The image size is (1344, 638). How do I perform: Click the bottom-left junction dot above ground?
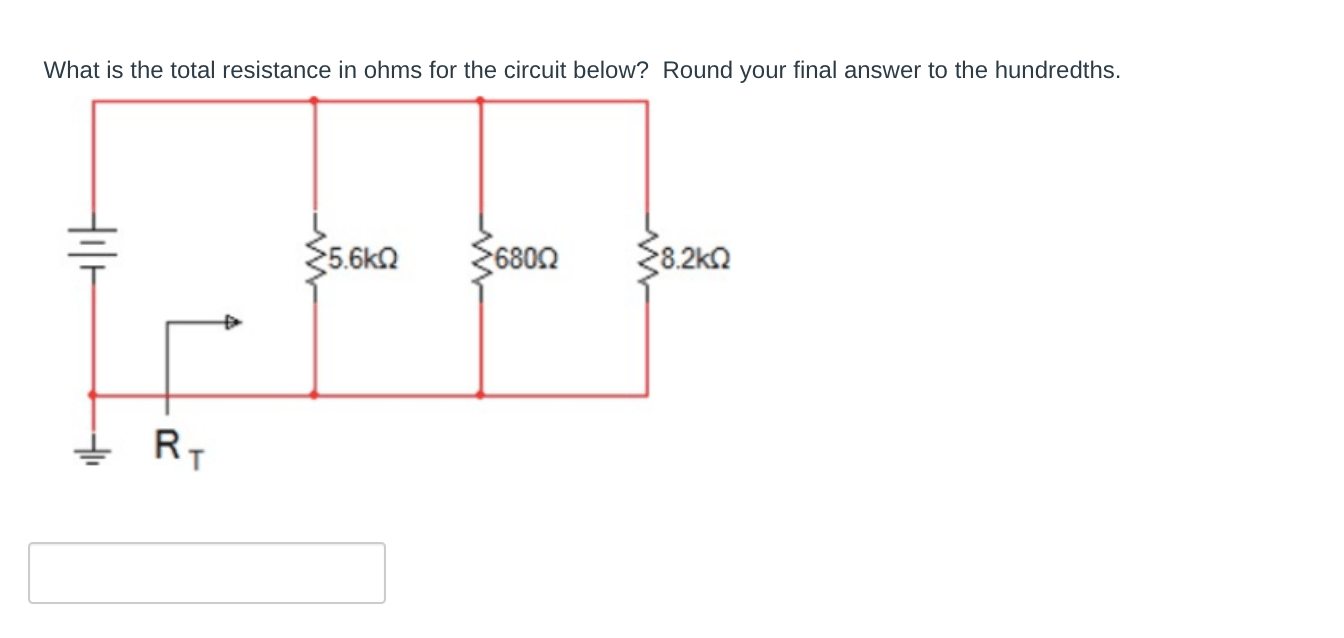click(93, 395)
